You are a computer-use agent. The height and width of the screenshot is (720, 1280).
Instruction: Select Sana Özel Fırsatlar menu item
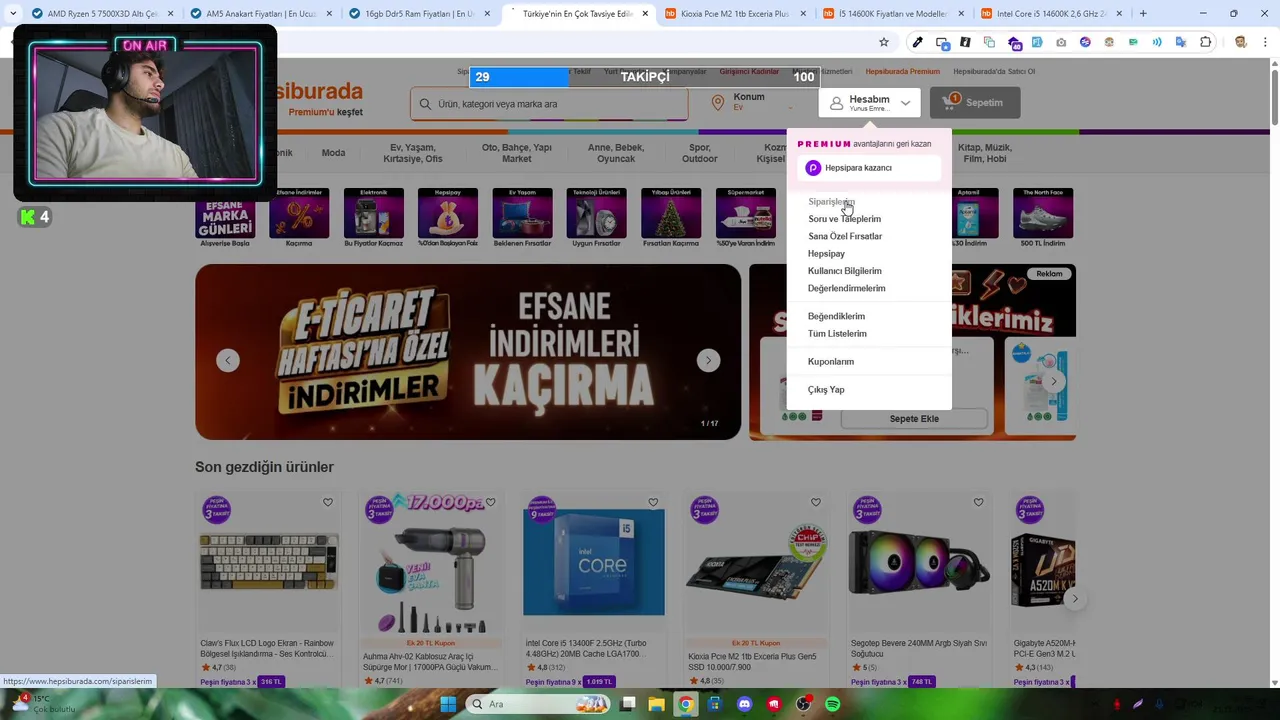point(845,236)
